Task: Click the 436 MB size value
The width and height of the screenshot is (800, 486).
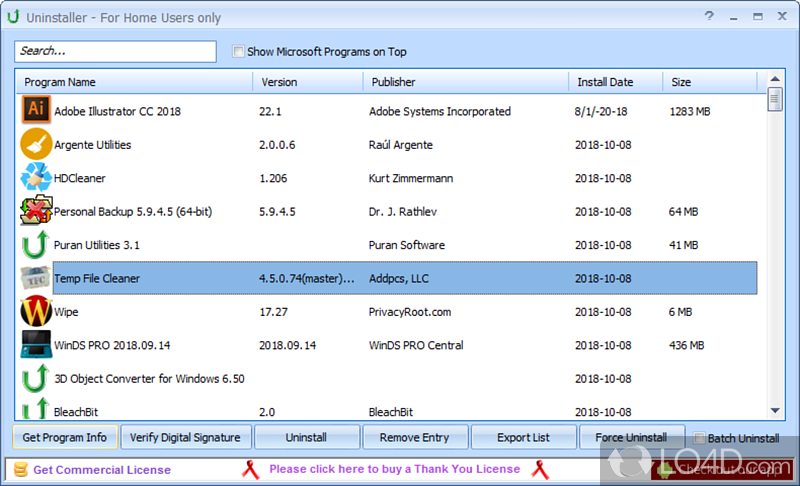Action: [686, 345]
